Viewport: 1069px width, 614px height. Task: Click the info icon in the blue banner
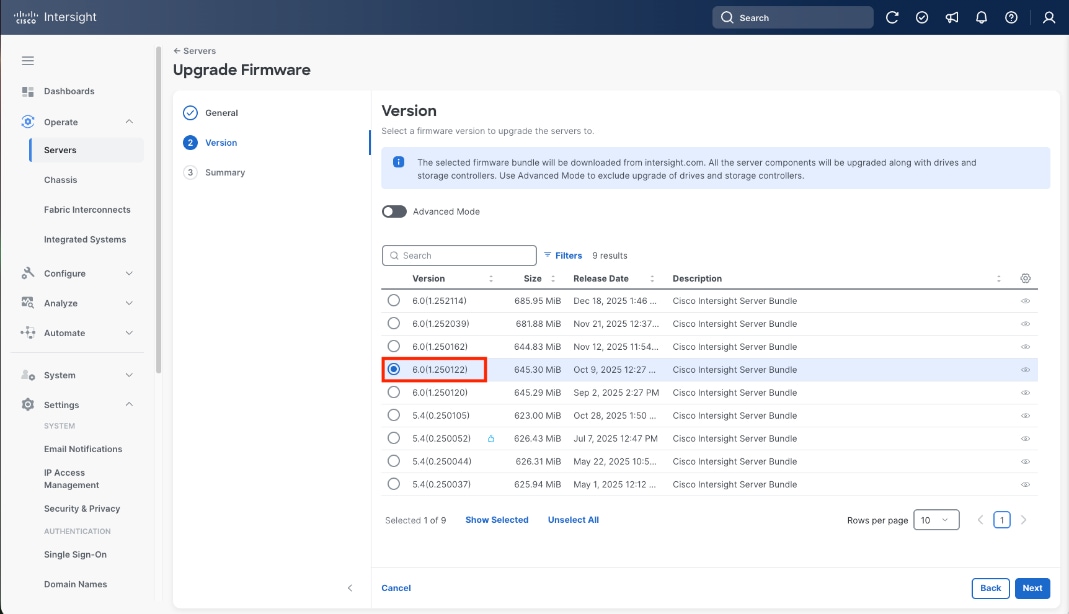tap(398, 162)
